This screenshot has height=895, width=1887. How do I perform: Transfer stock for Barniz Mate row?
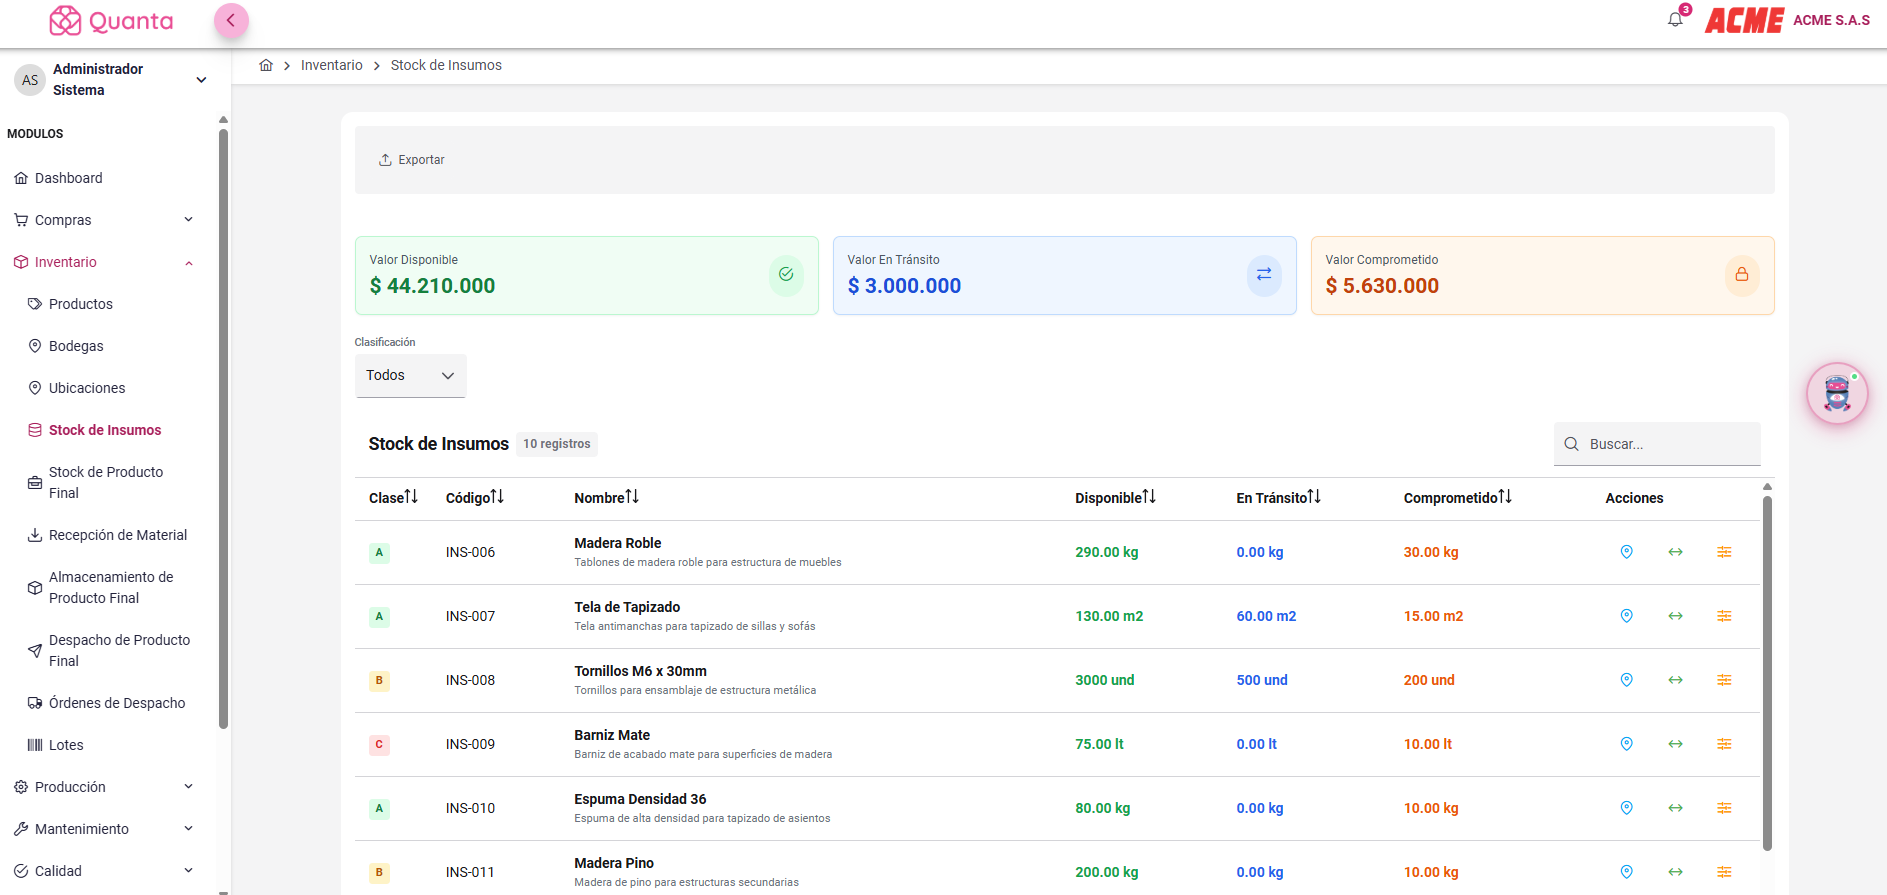[1675, 744]
